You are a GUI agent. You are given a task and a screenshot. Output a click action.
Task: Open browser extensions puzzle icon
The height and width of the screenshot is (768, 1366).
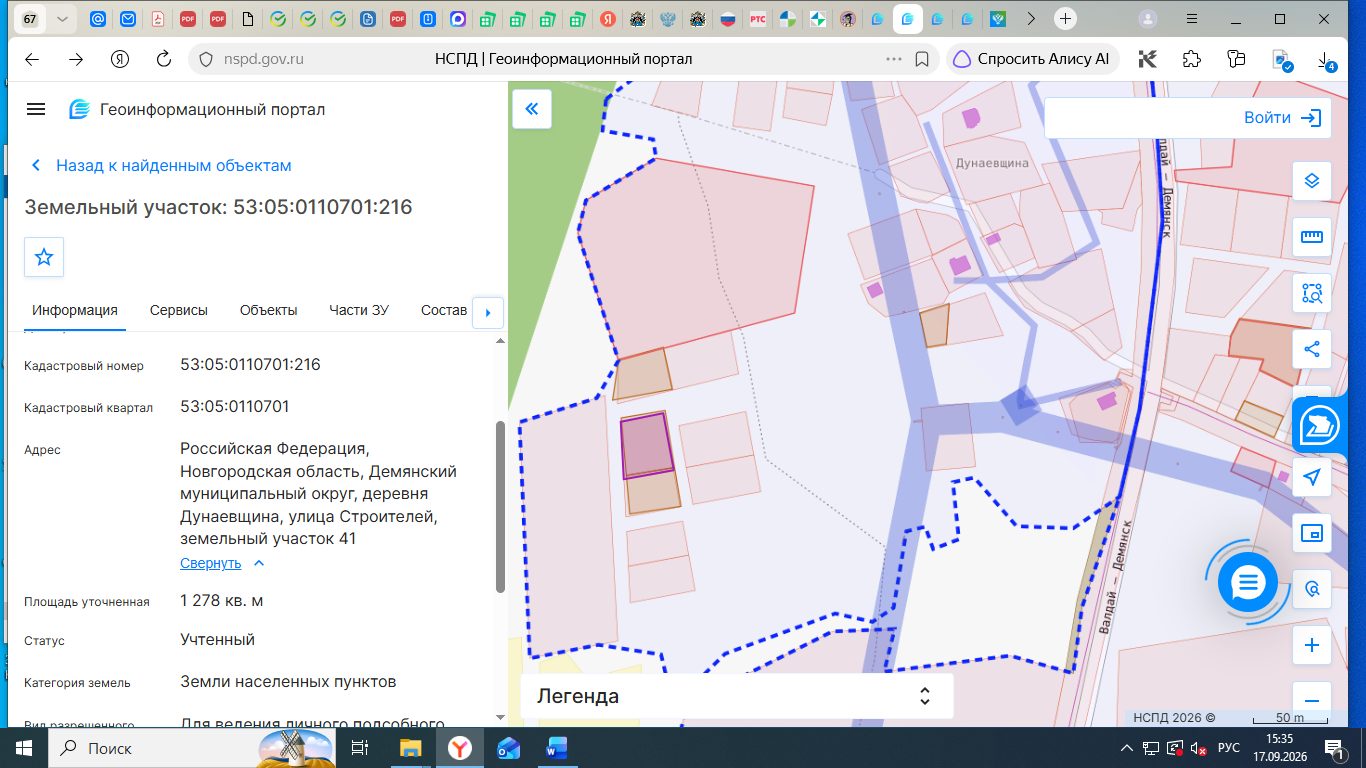tap(1191, 59)
